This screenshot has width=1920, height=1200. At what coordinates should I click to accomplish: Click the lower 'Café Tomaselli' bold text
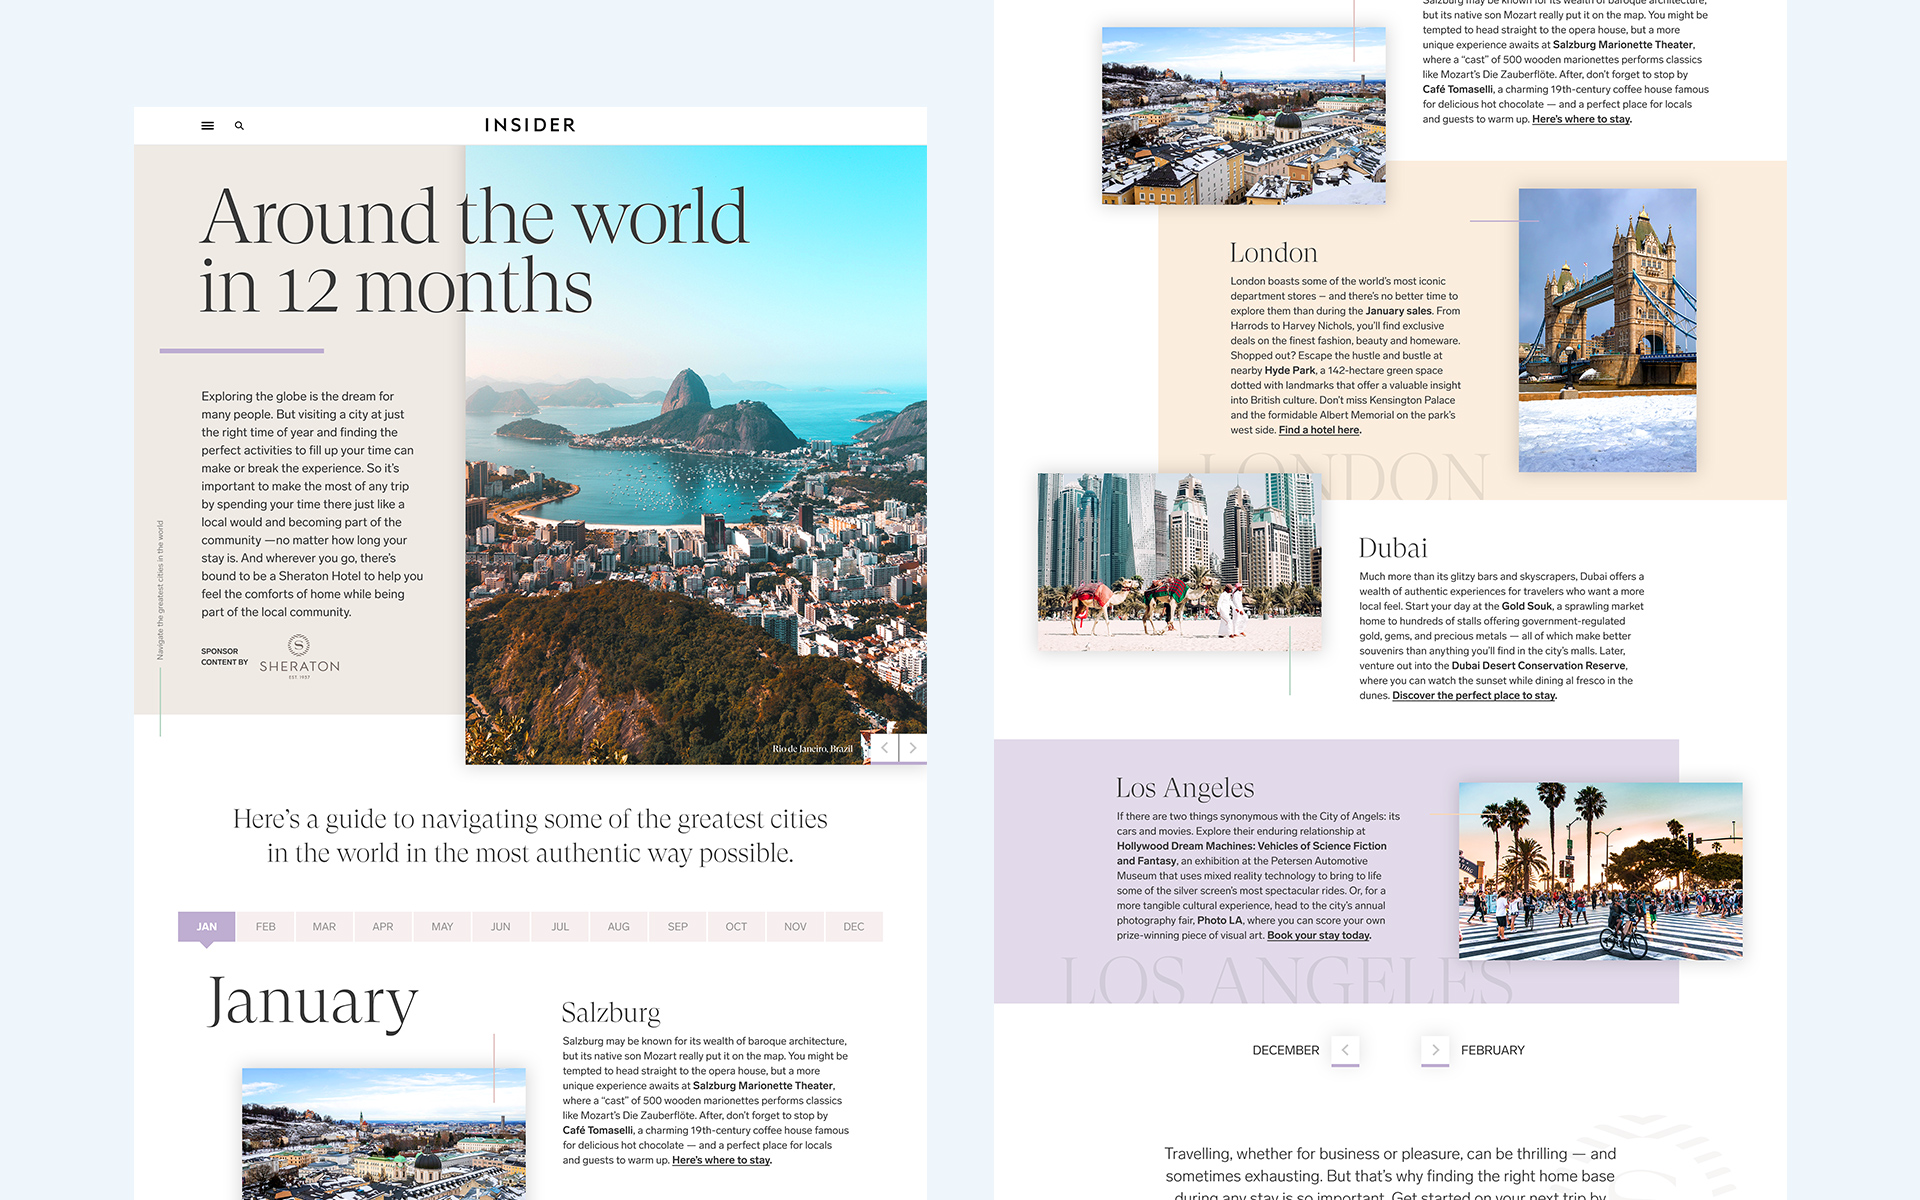pyautogui.click(x=598, y=1131)
